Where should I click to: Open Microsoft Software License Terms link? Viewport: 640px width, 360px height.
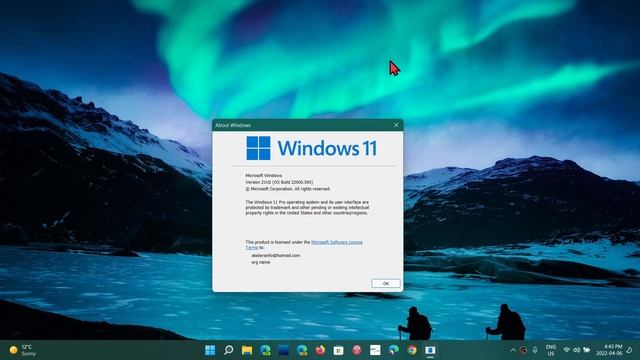(x=304, y=245)
